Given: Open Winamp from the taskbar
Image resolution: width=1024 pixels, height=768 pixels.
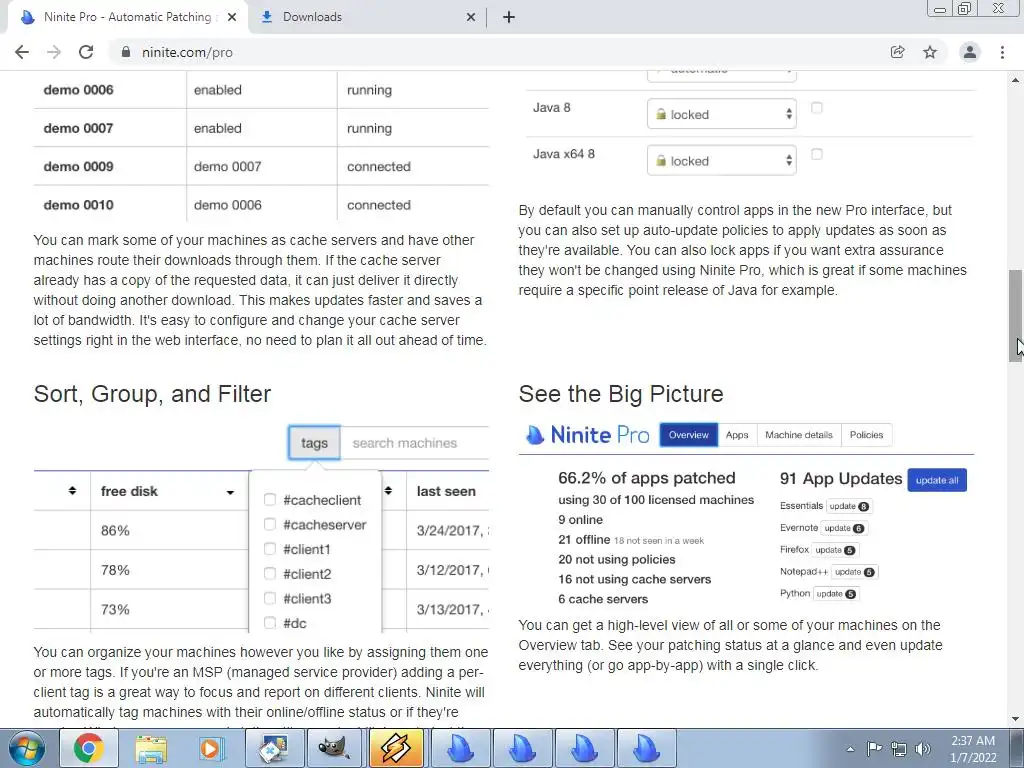Looking at the screenshot, I should (396, 748).
